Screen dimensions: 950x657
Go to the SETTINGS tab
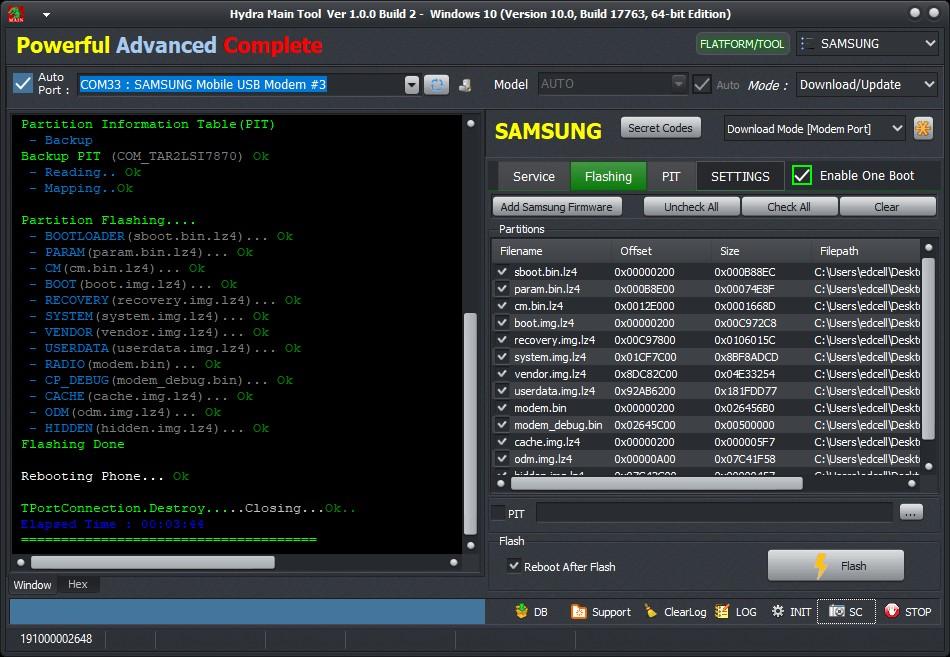point(740,176)
